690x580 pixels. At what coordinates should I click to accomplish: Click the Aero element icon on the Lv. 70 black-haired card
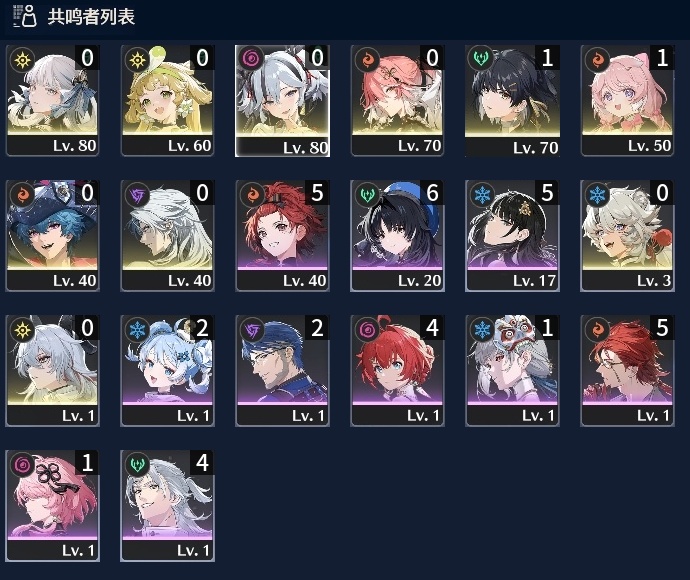coord(481,59)
